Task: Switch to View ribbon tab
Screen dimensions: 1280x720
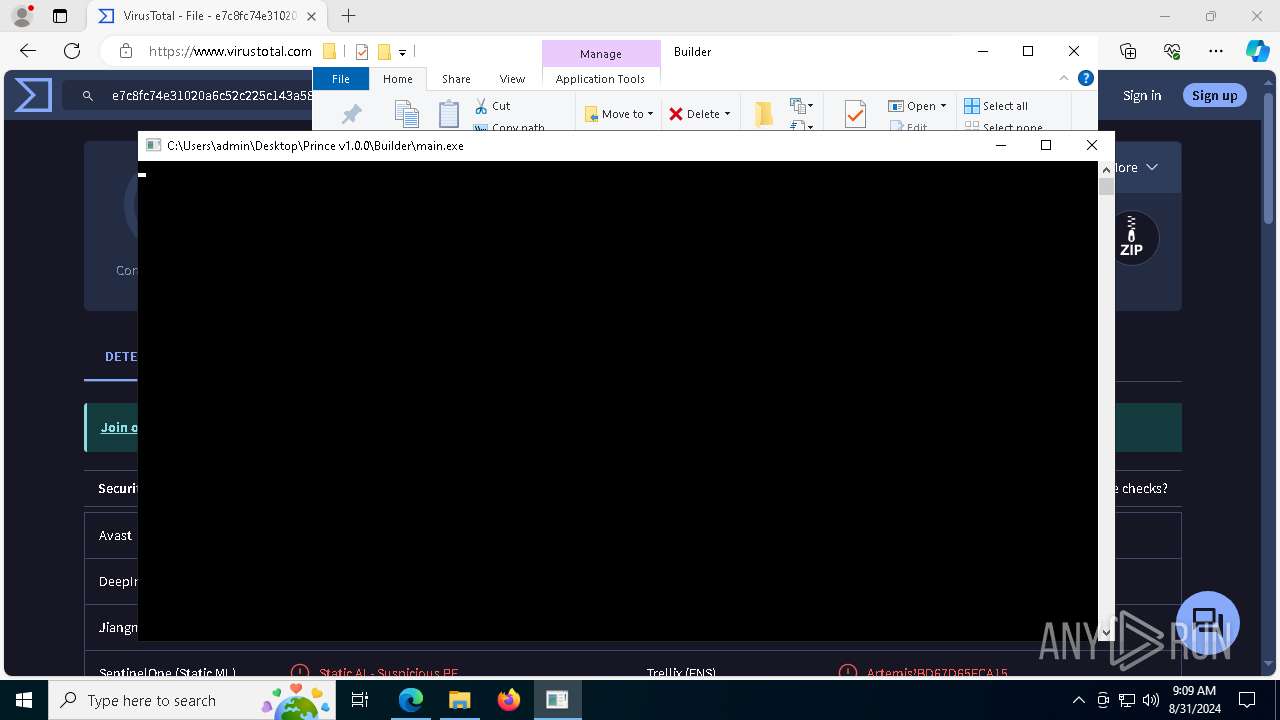Action: (x=512, y=79)
